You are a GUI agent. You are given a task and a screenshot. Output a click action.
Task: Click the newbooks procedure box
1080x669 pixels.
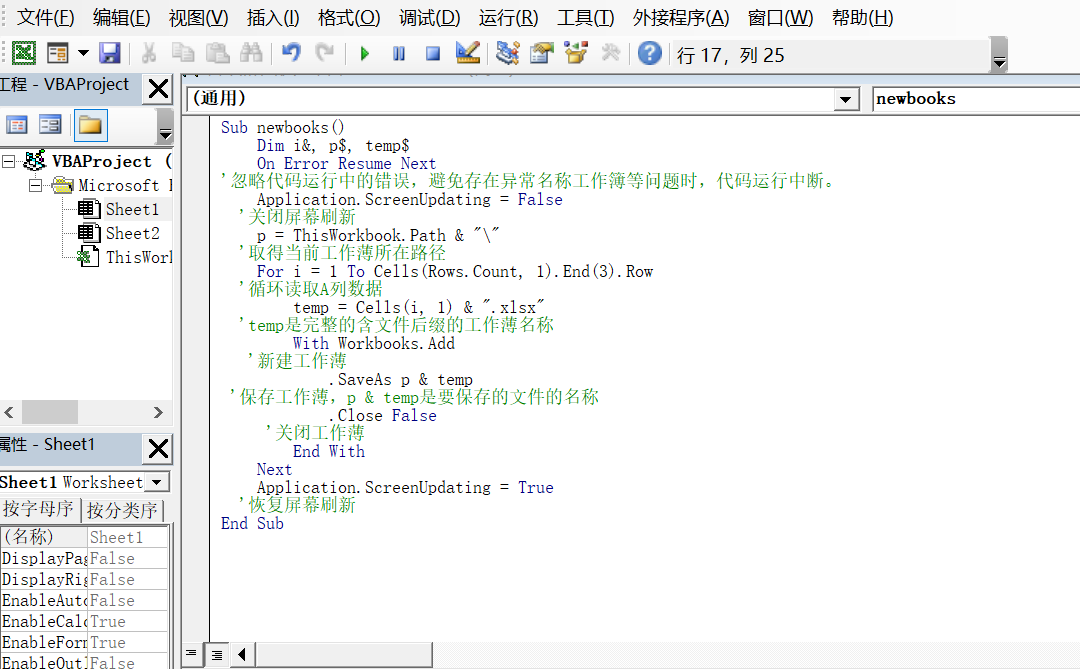[x=975, y=99]
